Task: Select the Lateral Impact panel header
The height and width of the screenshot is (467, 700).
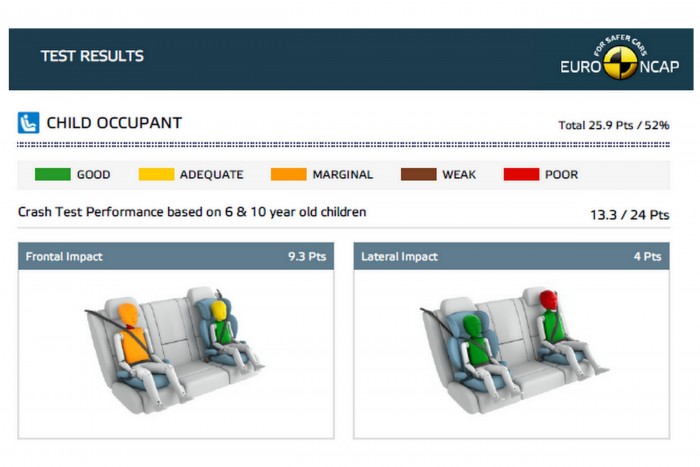Action: [510, 257]
